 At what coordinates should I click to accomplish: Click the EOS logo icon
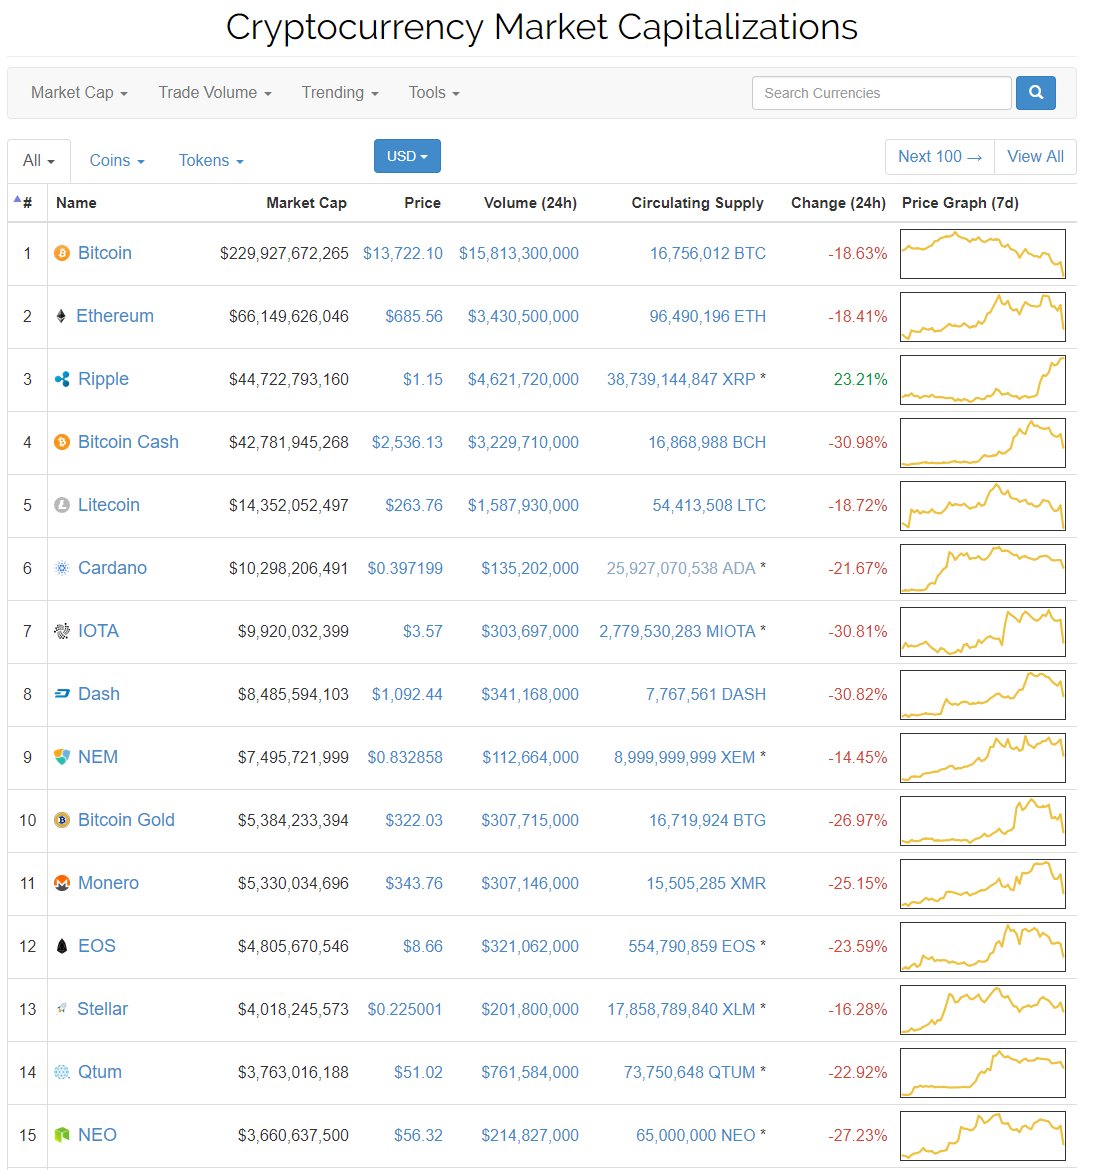coord(62,946)
